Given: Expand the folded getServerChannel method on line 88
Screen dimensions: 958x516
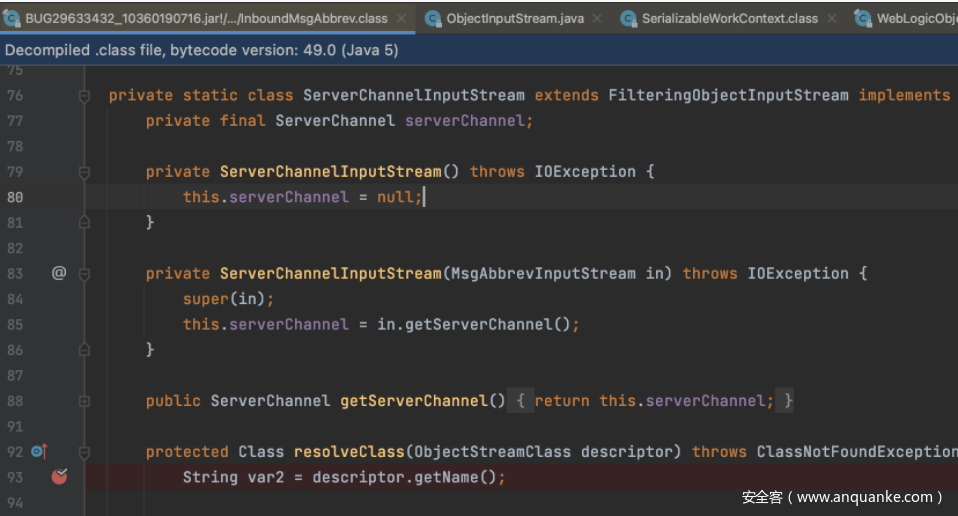Looking at the screenshot, I should click(85, 401).
